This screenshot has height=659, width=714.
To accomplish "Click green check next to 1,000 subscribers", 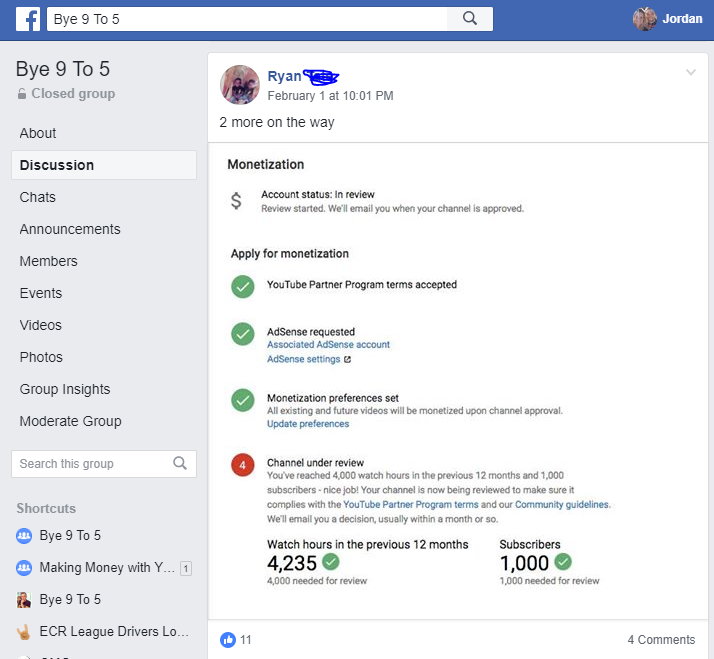I will tap(563, 562).
